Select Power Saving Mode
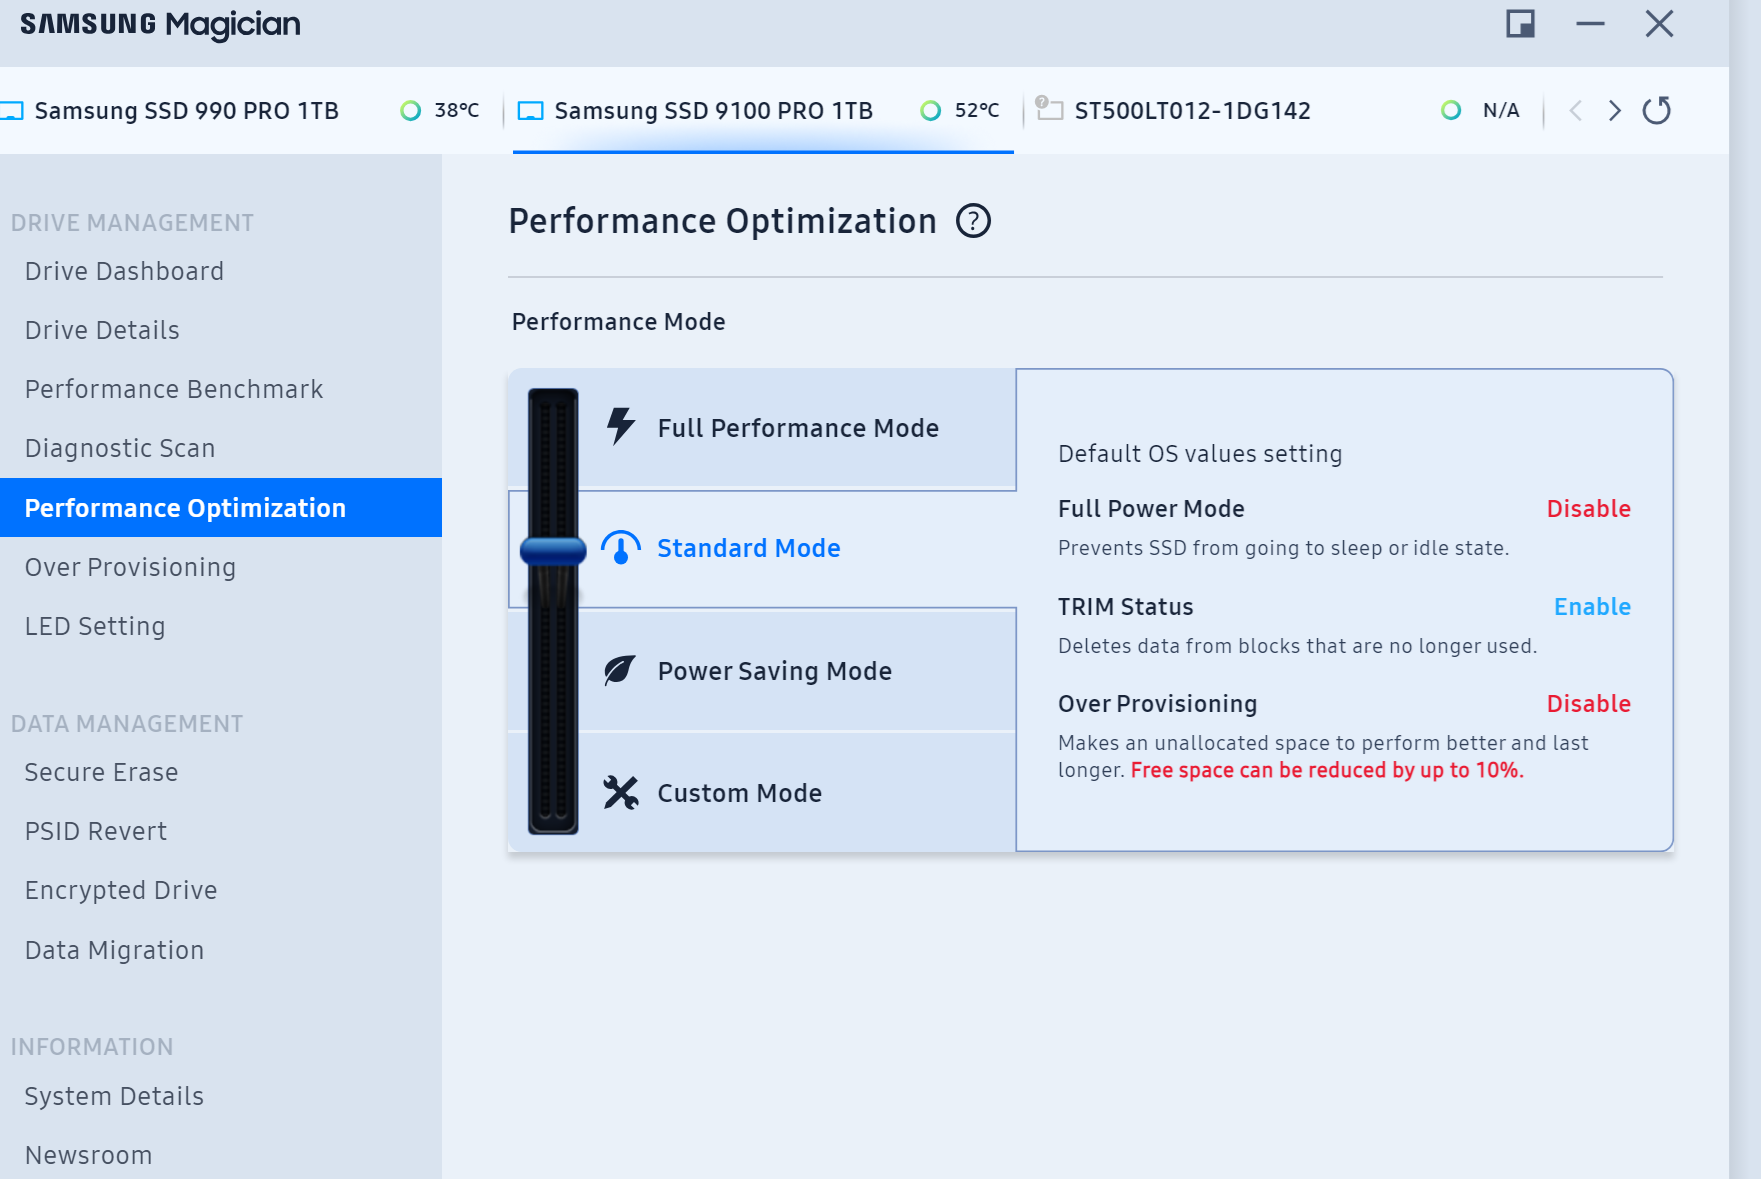This screenshot has height=1179, width=1761. [x=762, y=671]
